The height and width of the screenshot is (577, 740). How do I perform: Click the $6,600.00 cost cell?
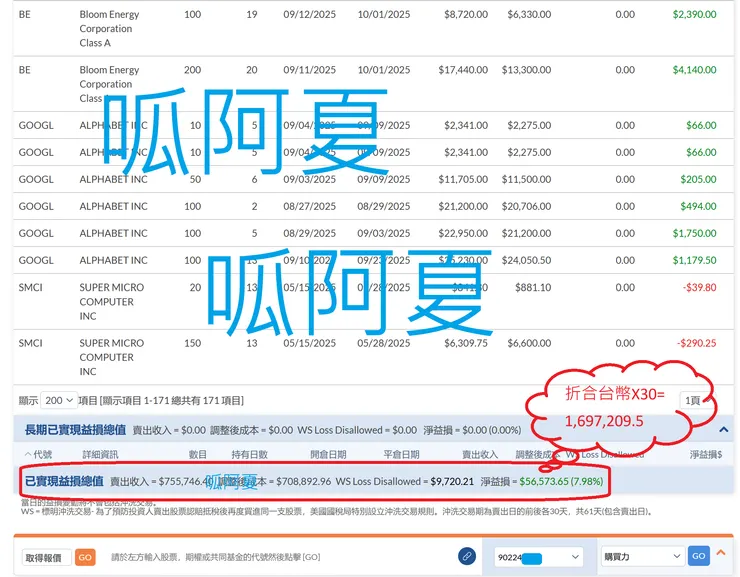tap(529, 343)
